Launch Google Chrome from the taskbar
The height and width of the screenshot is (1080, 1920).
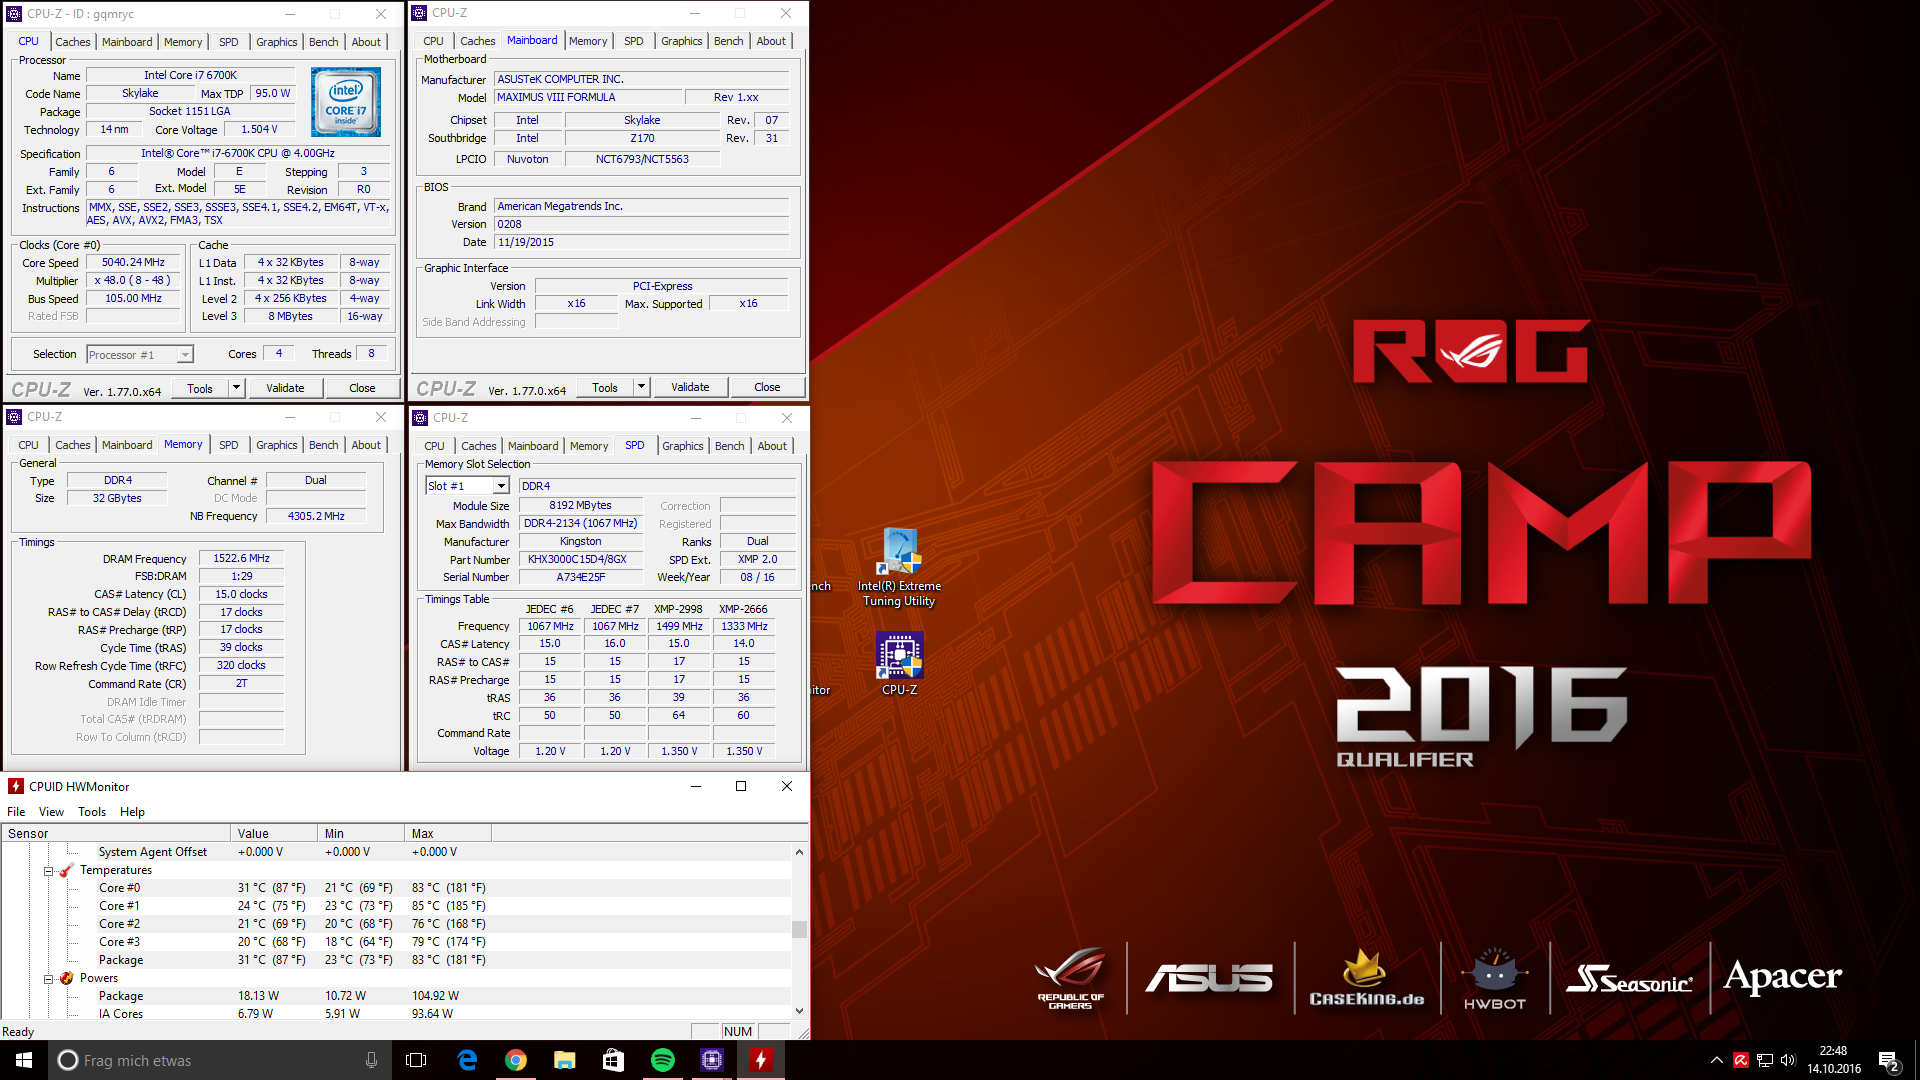(516, 1060)
